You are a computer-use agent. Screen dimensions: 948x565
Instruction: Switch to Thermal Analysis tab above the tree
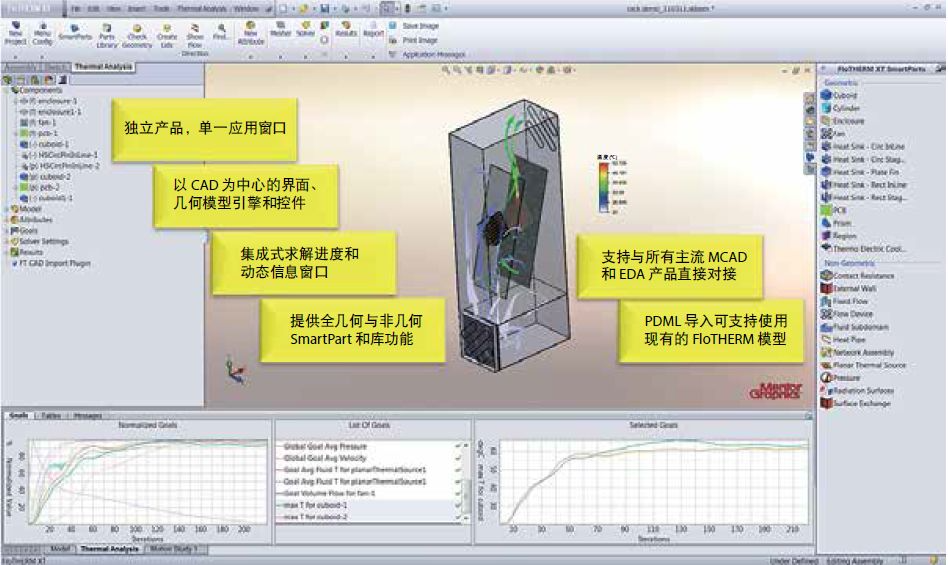point(103,66)
